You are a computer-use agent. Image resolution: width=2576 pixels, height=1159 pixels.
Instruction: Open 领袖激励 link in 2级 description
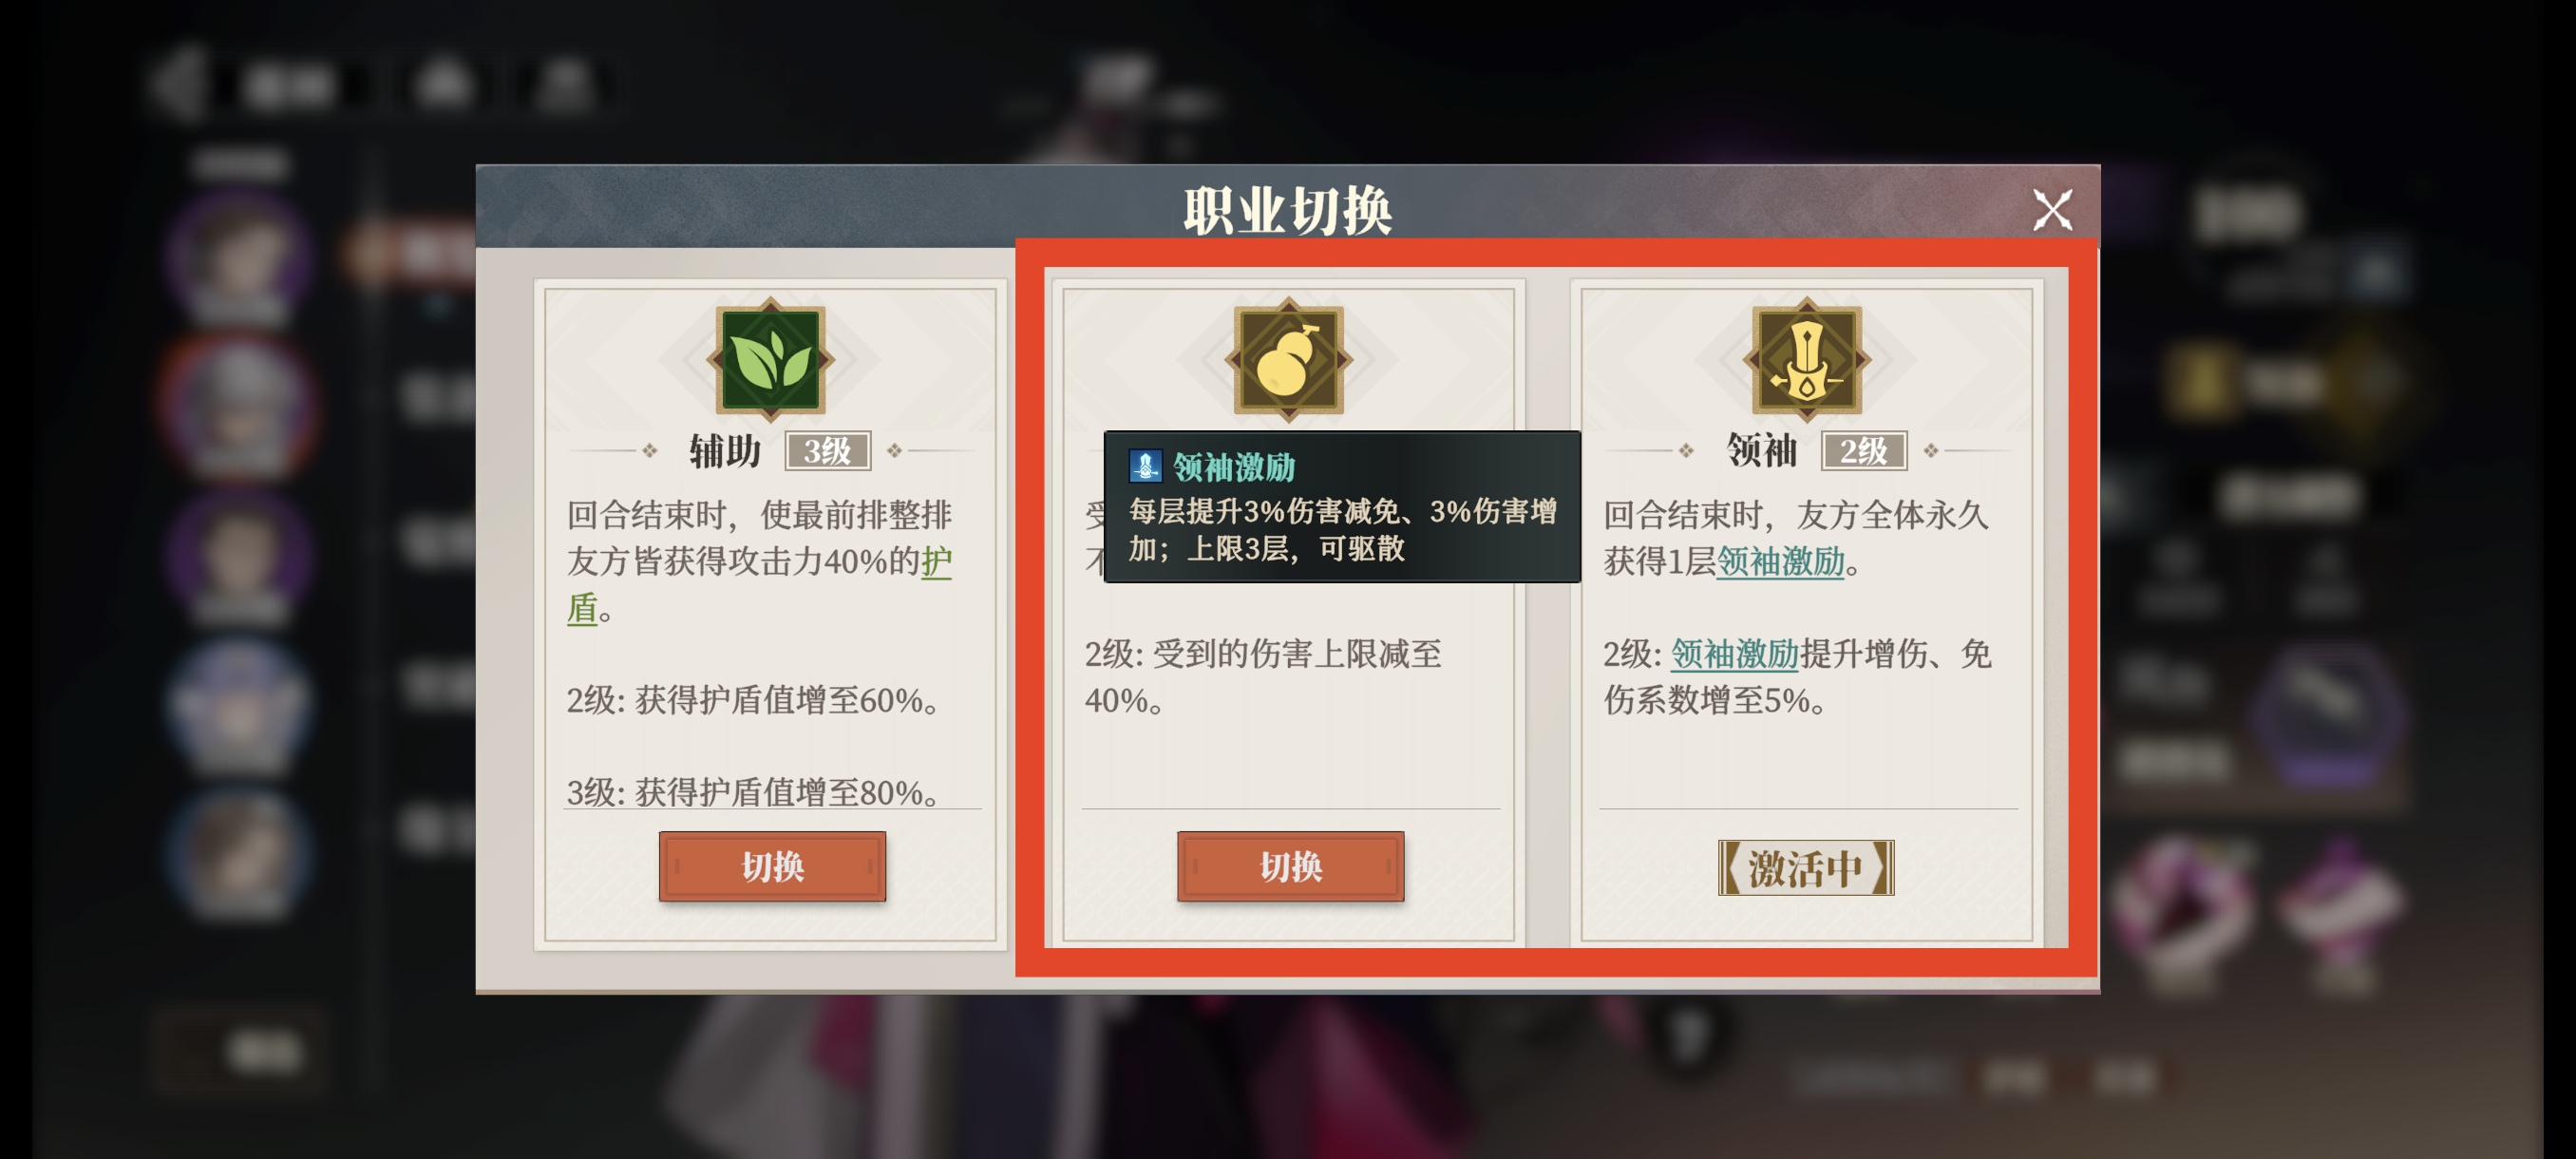(x=1734, y=654)
